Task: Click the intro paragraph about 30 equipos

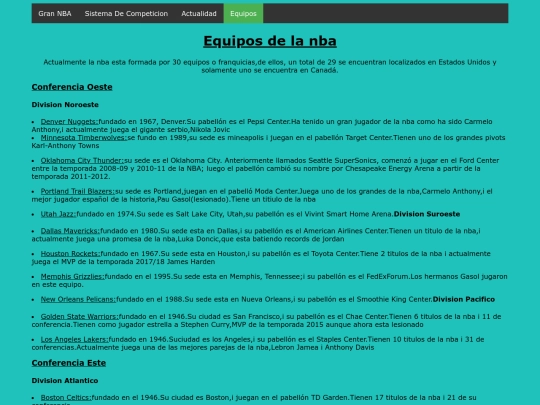Action: pos(270,66)
